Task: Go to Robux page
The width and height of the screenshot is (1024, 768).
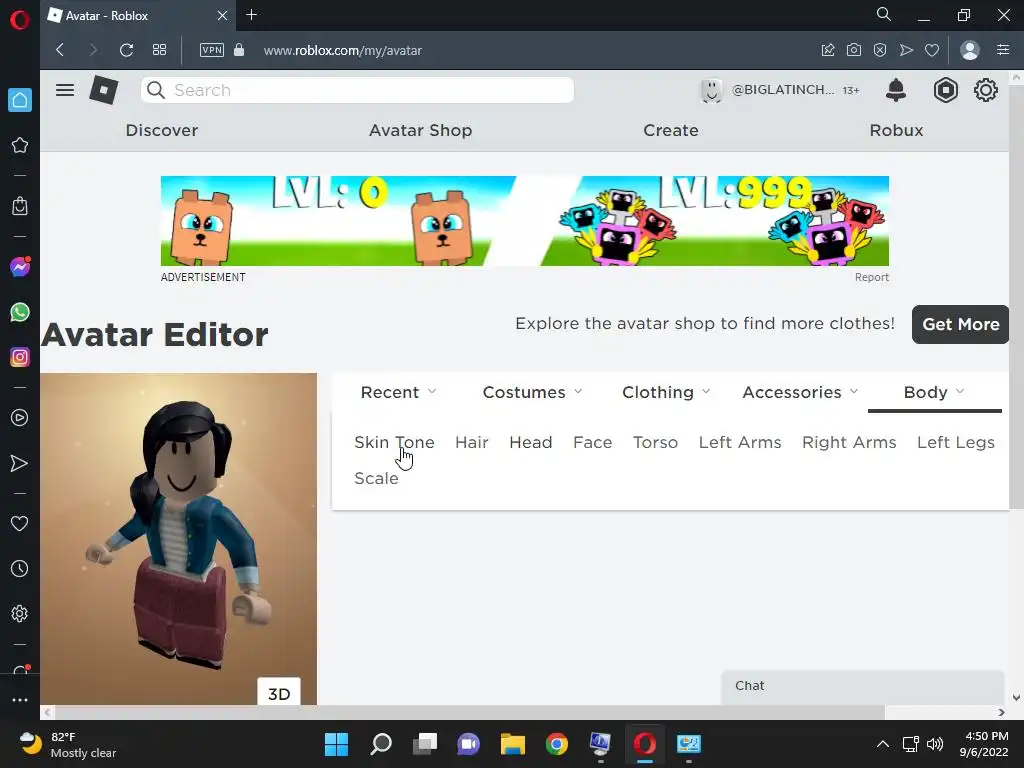Action: 896,130
